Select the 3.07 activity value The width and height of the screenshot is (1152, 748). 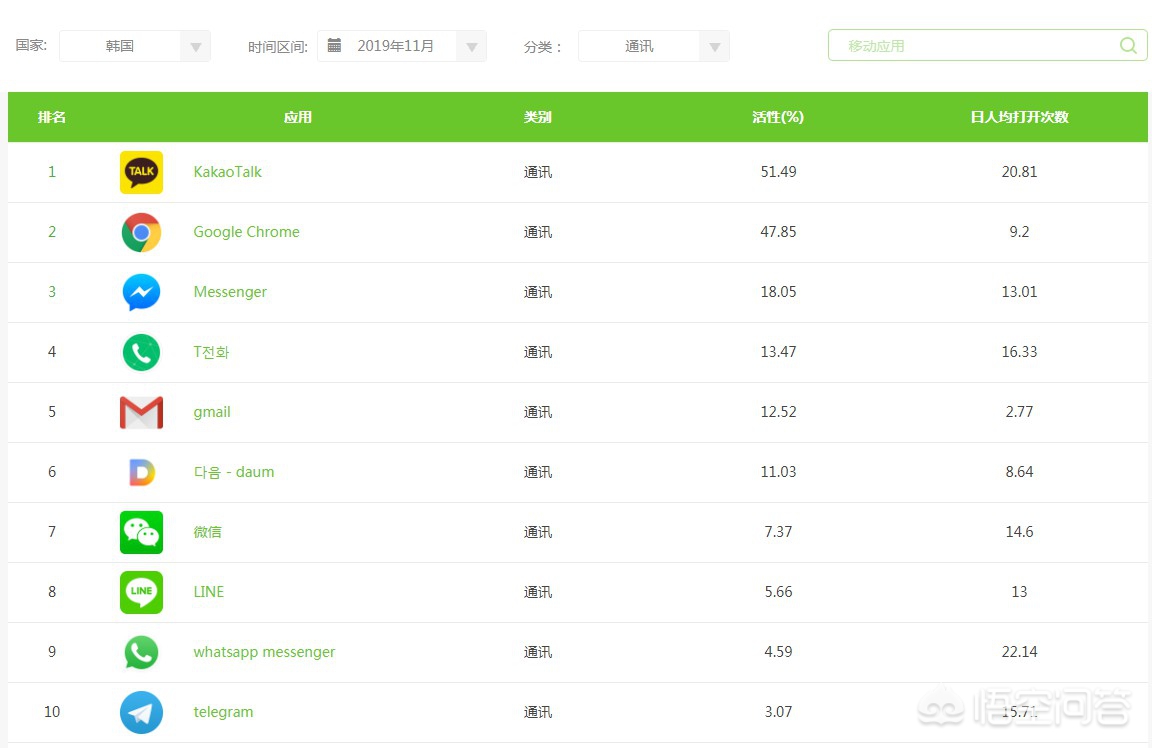pyautogui.click(x=778, y=712)
